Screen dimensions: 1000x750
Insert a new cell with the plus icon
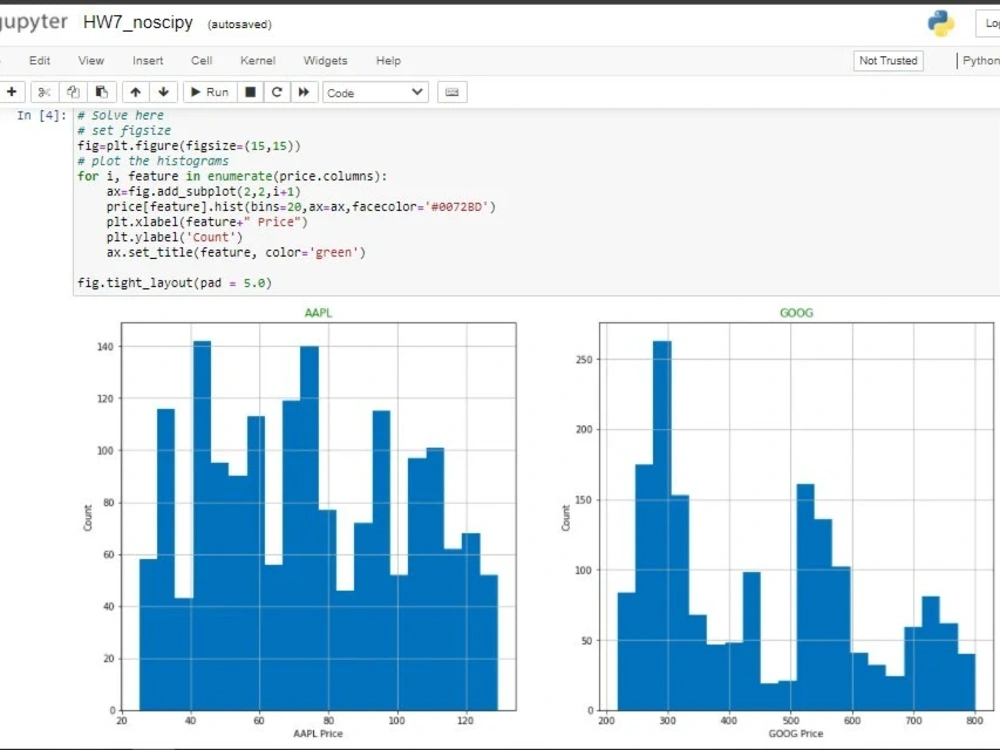tap(11, 92)
